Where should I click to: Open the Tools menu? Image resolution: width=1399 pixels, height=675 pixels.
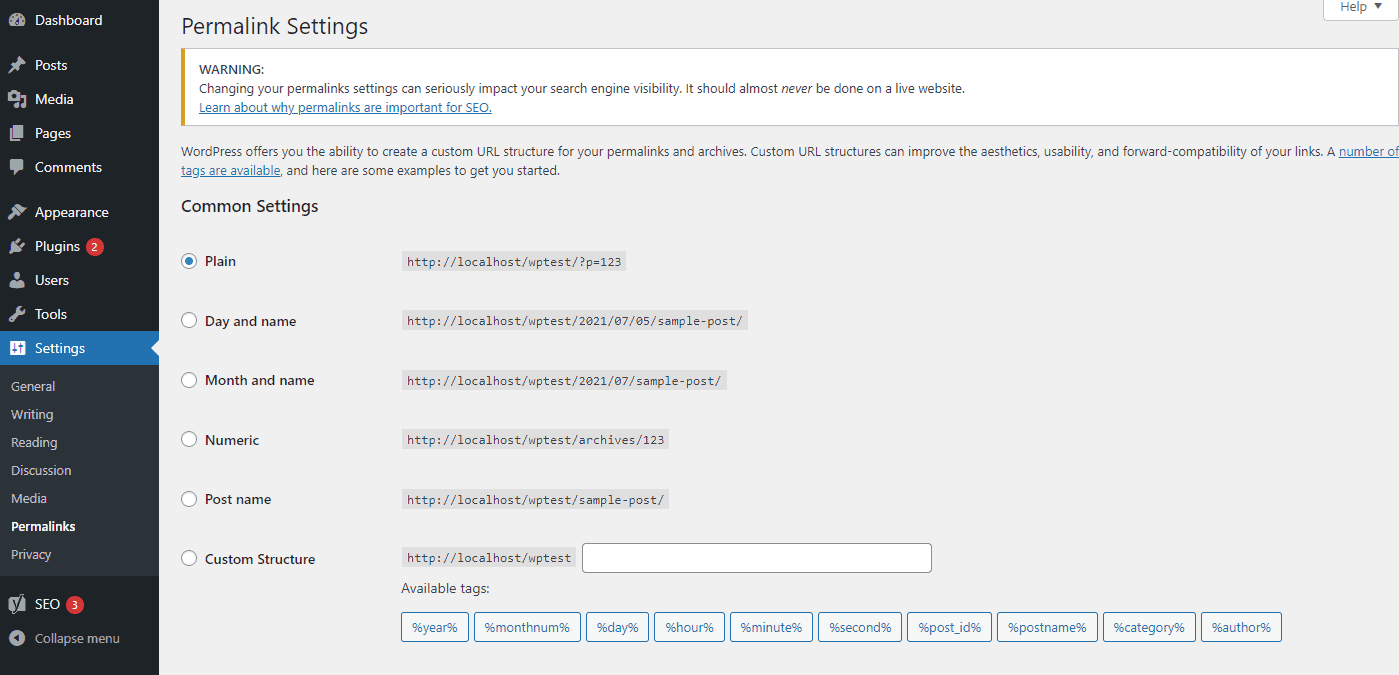79,314
